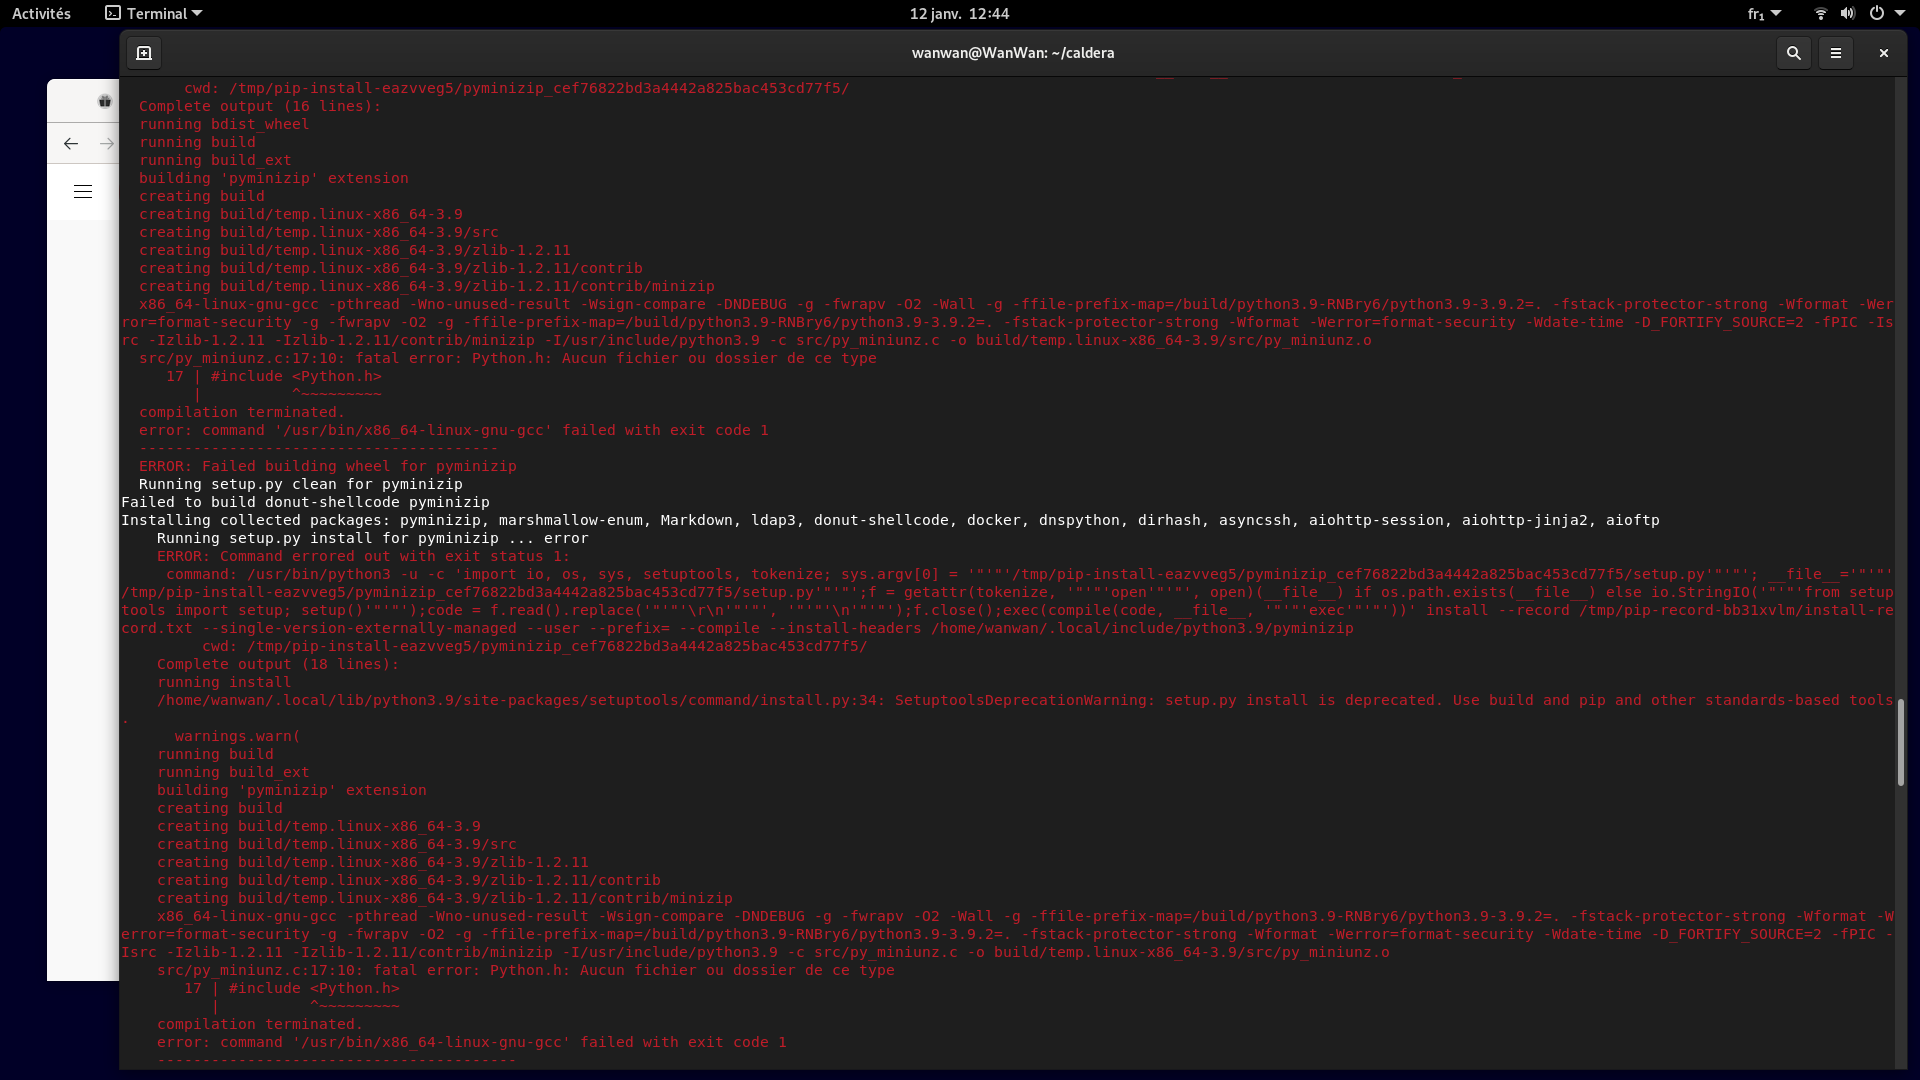Click the Wi-Fi network status icon

click(x=1820, y=14)
